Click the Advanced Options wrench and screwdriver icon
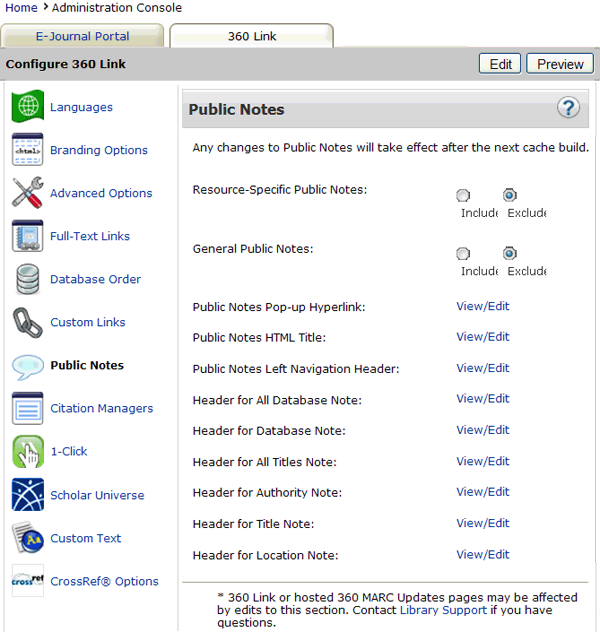 click(x=27, y=193)
